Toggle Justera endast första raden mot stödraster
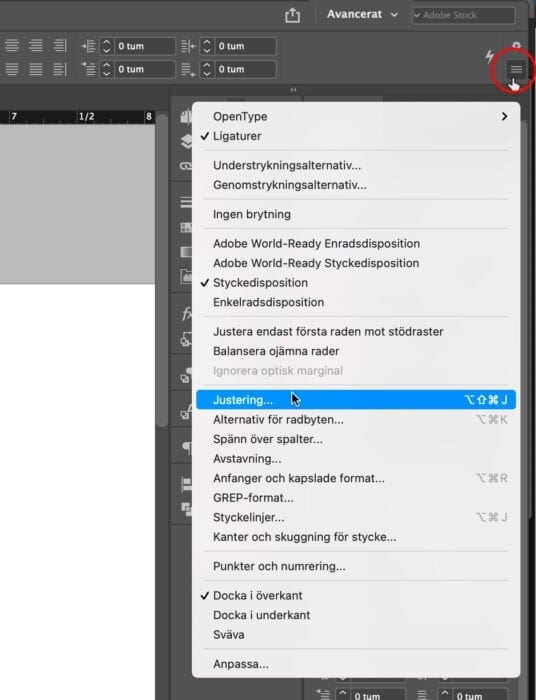536x700 pixels. 356,332
